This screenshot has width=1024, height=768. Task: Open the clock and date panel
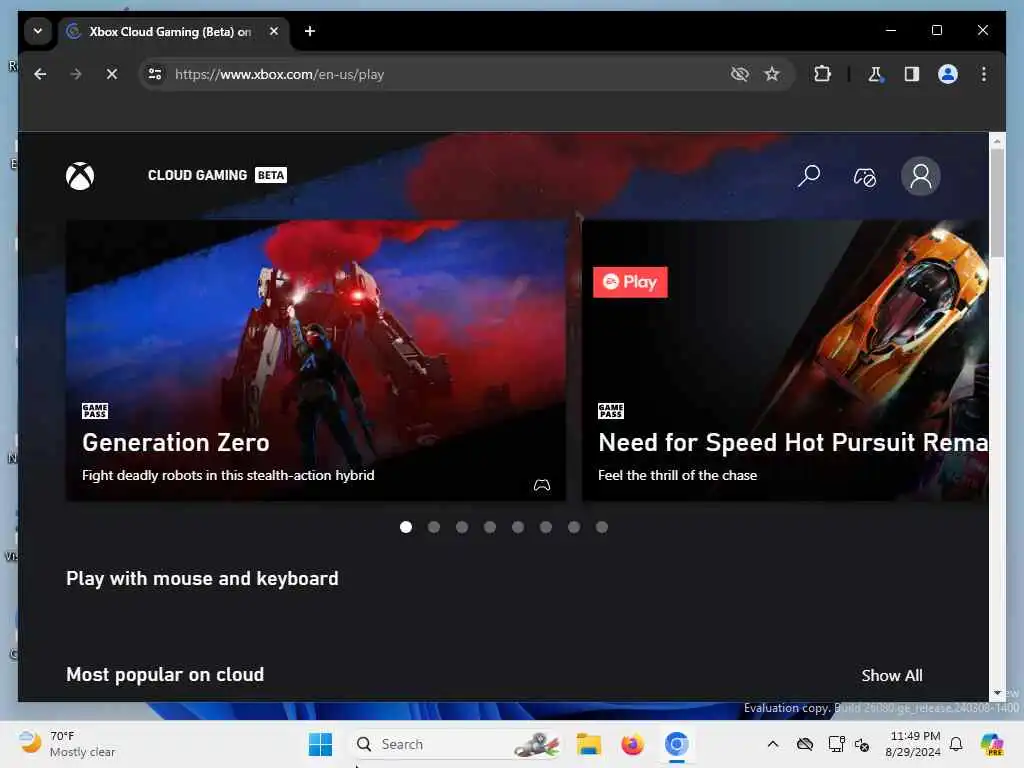coord(914,744)
